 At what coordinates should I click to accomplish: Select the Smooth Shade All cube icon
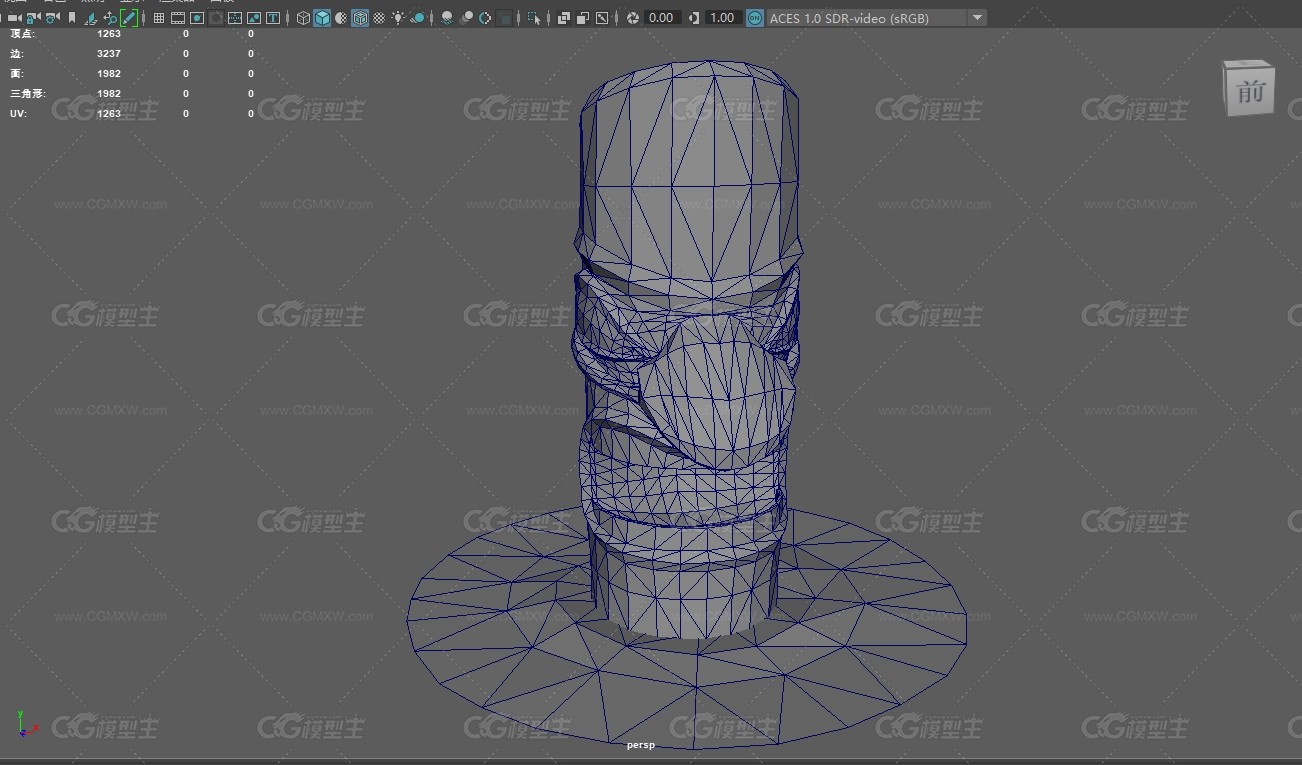point(322,18)
